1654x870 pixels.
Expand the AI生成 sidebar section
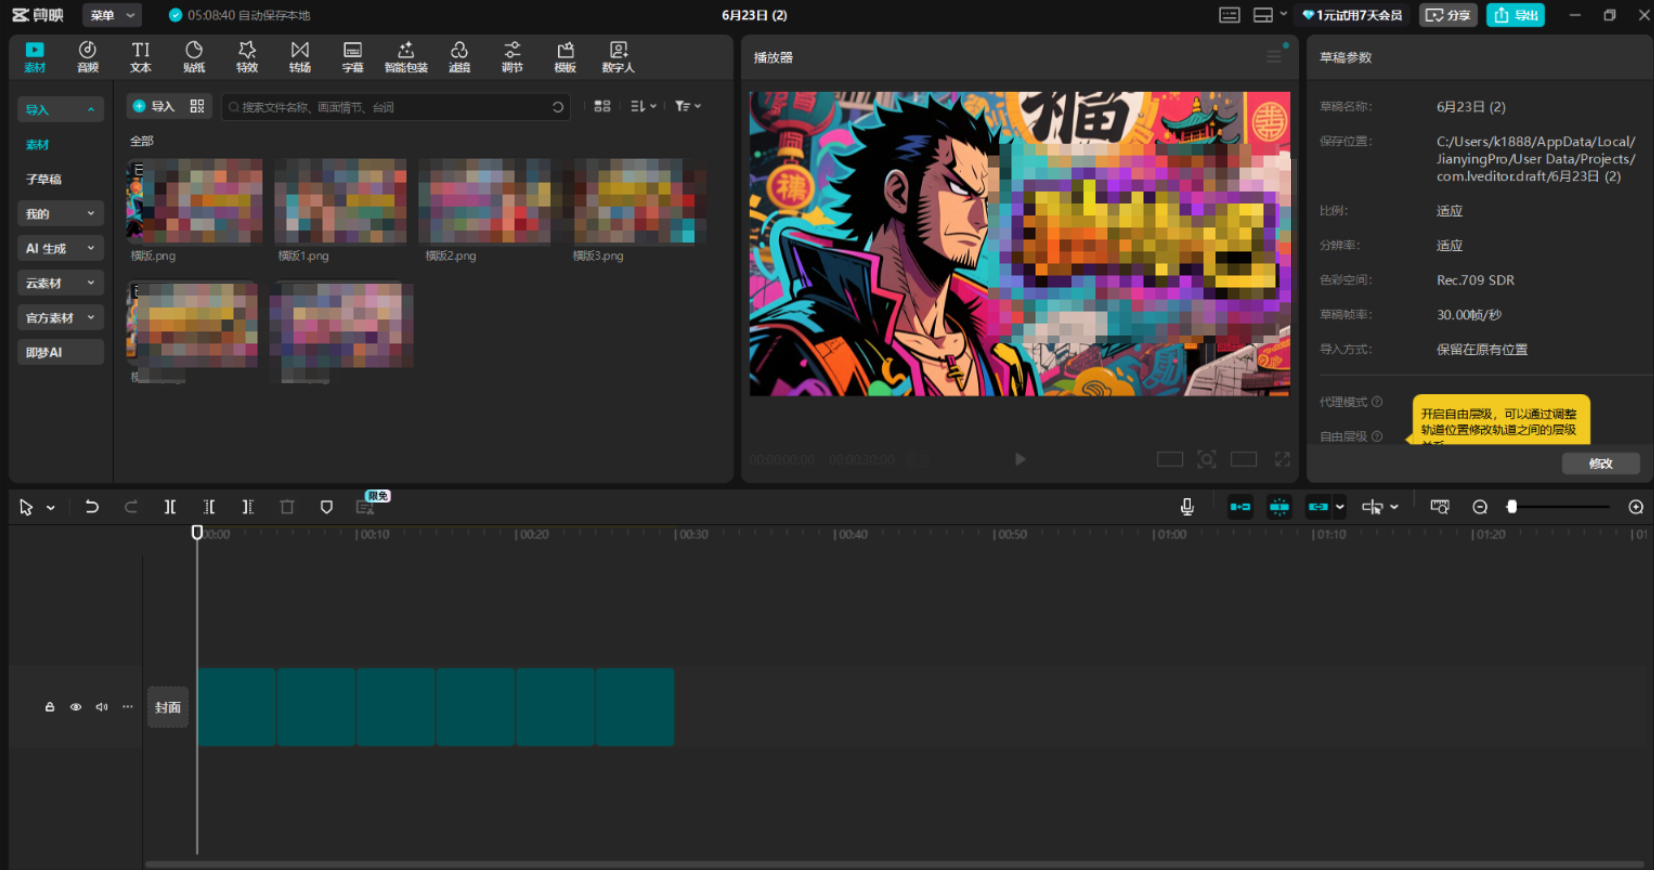coord(60,248)
